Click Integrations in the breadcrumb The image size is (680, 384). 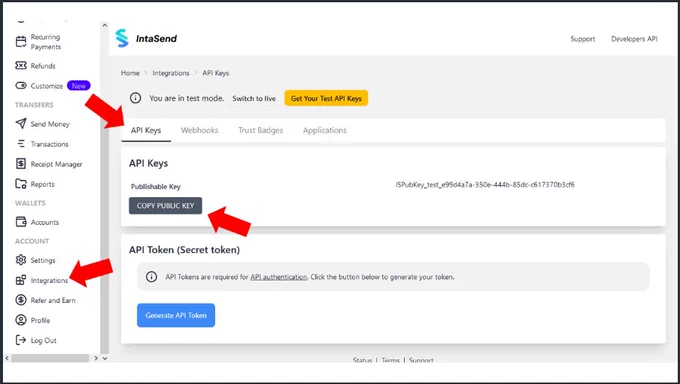tap(171, 73)
